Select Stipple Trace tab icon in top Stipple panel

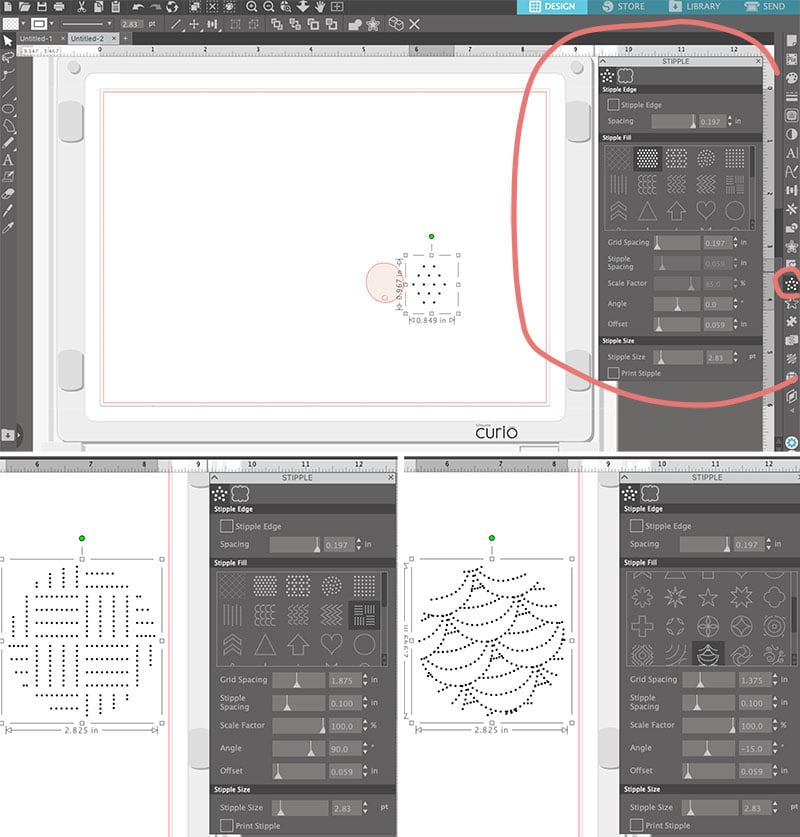(625, 76)
